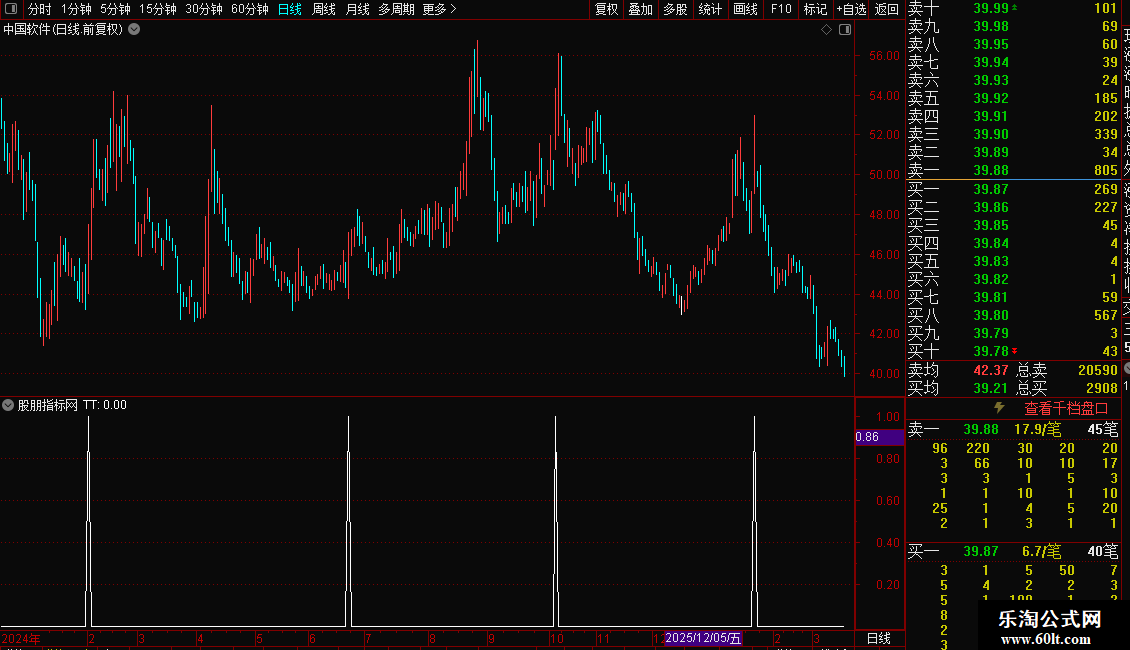
Task: Click the 17.9/笔 average per order
Action: pos(1038,429)
